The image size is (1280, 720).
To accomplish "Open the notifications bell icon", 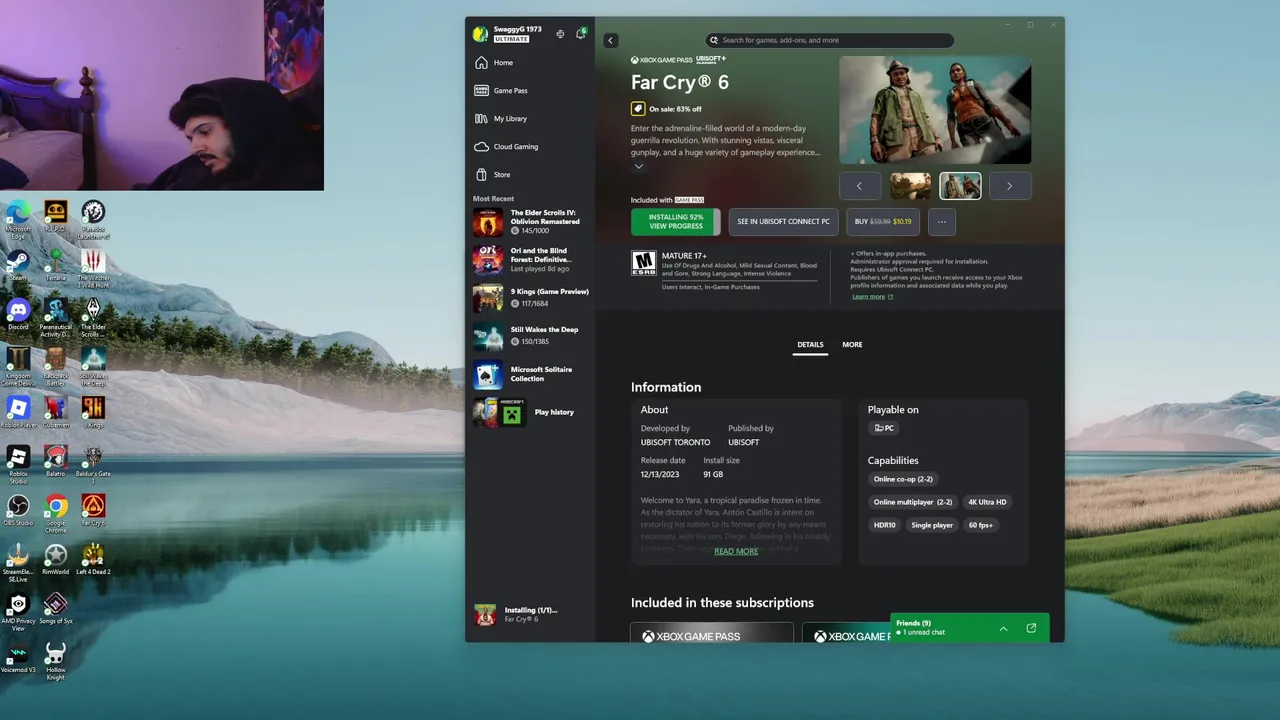I will [580, 34].
